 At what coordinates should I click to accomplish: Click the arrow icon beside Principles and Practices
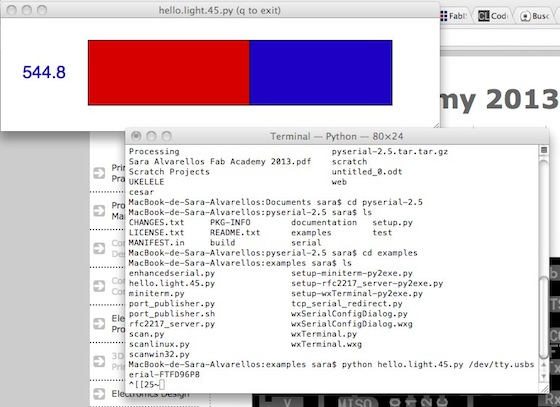point(99,173)
